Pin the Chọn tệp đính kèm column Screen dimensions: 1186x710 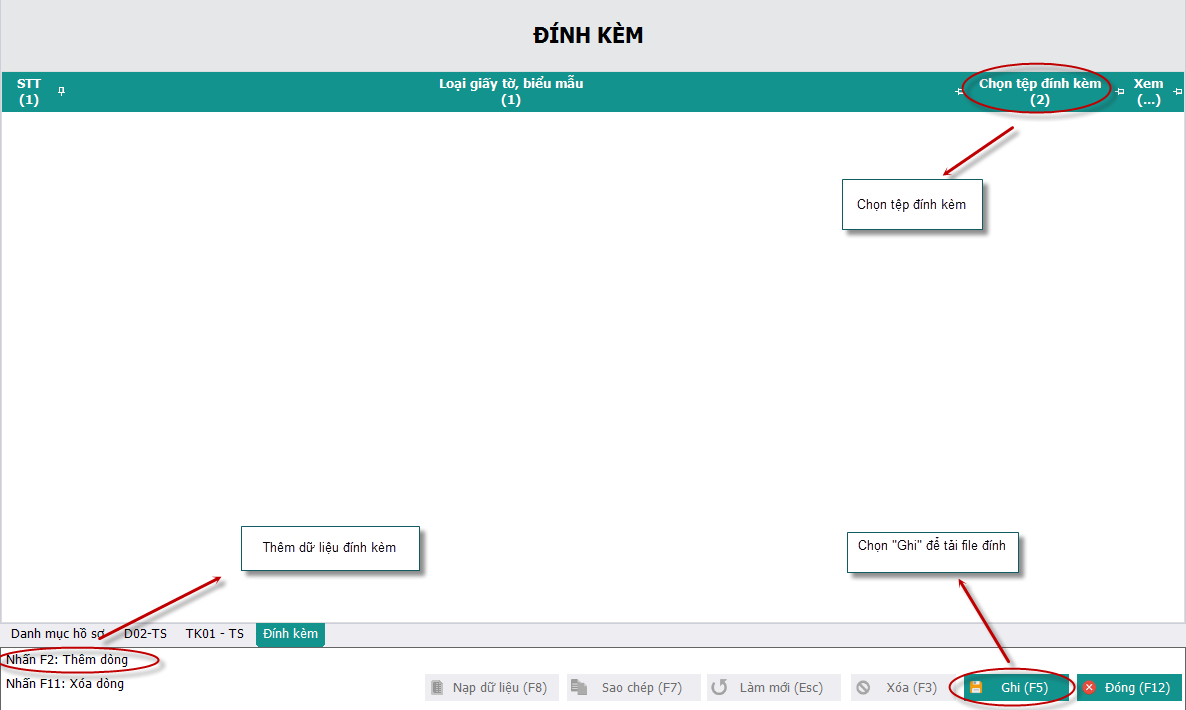click(1120, 91)
